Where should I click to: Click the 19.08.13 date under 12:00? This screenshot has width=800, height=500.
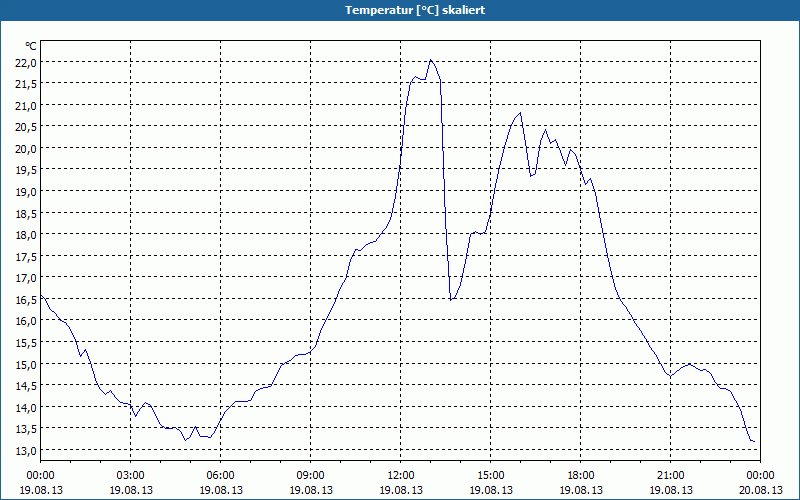(401, 490)
